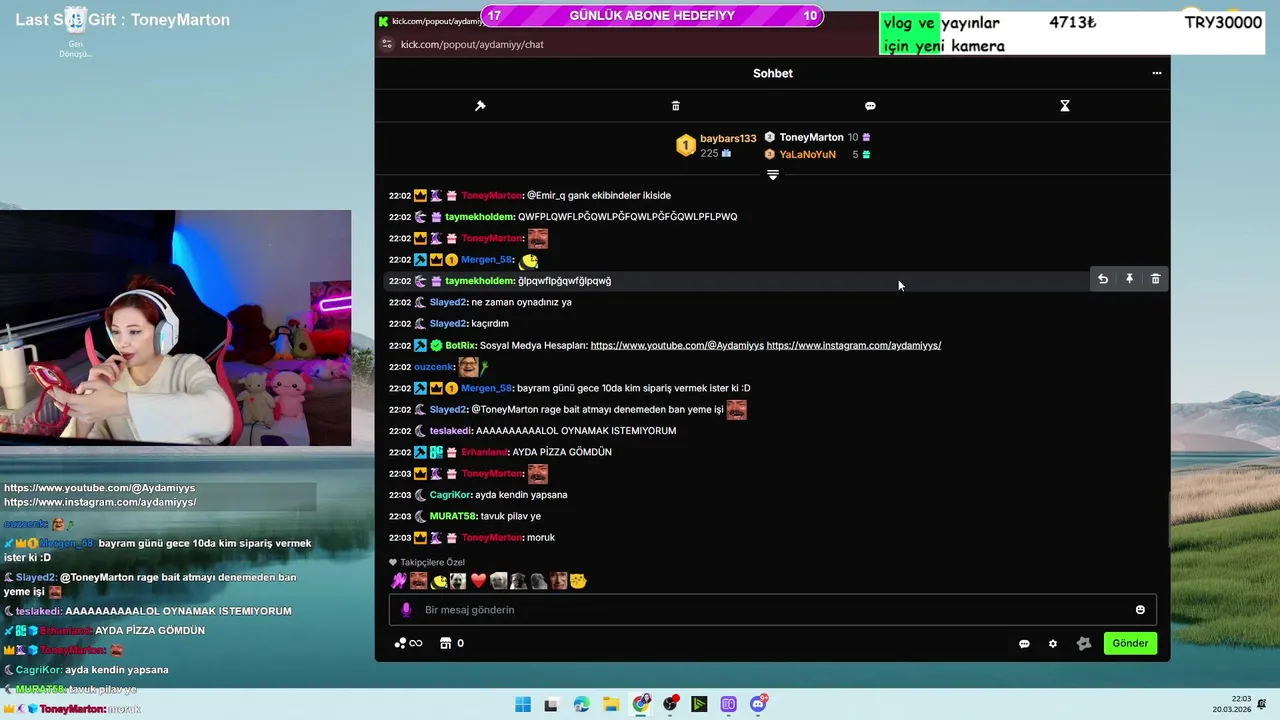This screenshot has height=720, width=1280.
Task: Click the chat bubble icon near Gönder
Action: point(1024,644)
